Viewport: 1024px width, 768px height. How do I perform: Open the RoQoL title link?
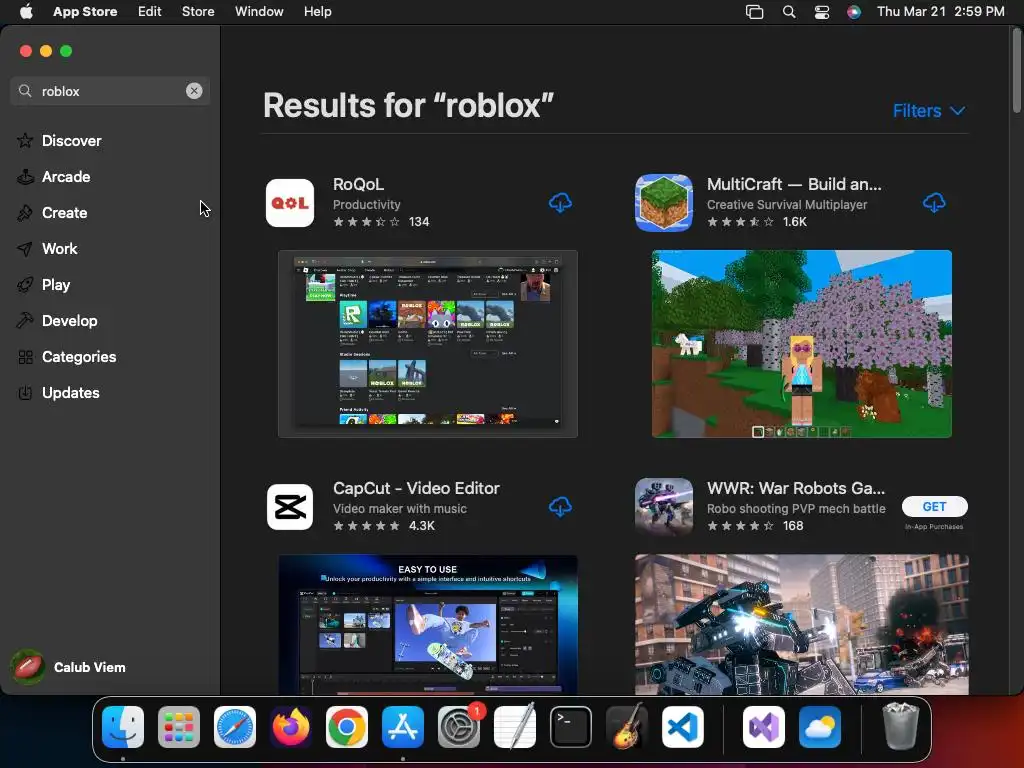[358, 184]
